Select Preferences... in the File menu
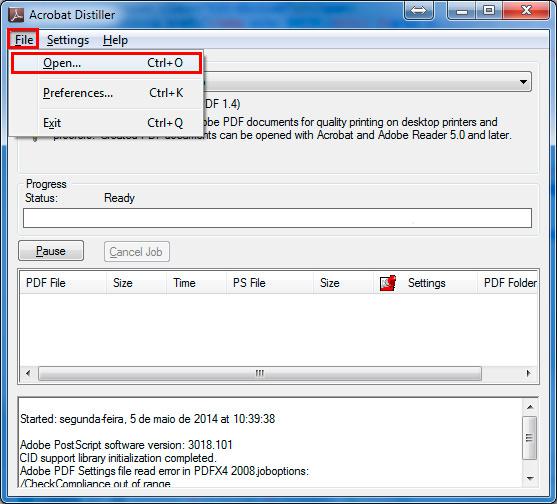557x504 pixels. 107,93
